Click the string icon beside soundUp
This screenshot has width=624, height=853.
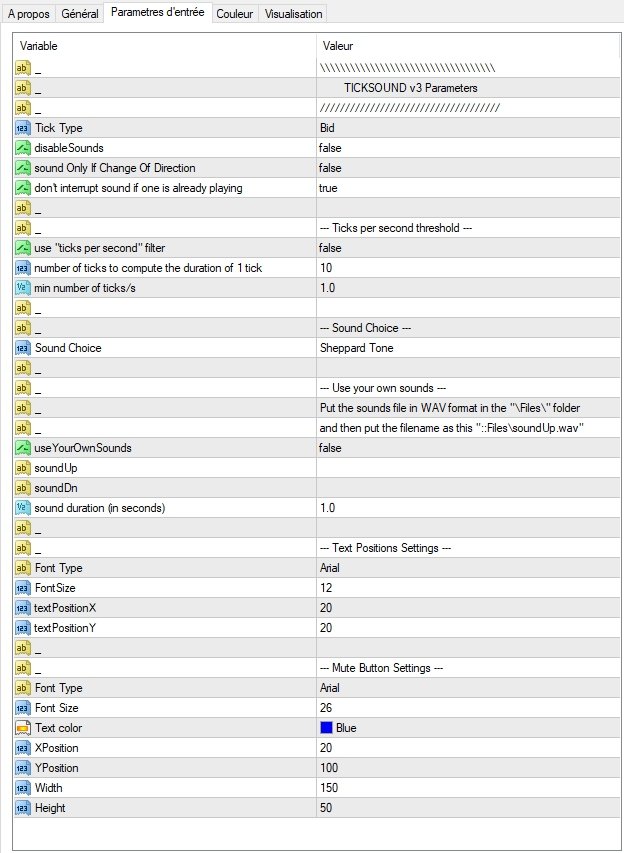click(23, 468)
